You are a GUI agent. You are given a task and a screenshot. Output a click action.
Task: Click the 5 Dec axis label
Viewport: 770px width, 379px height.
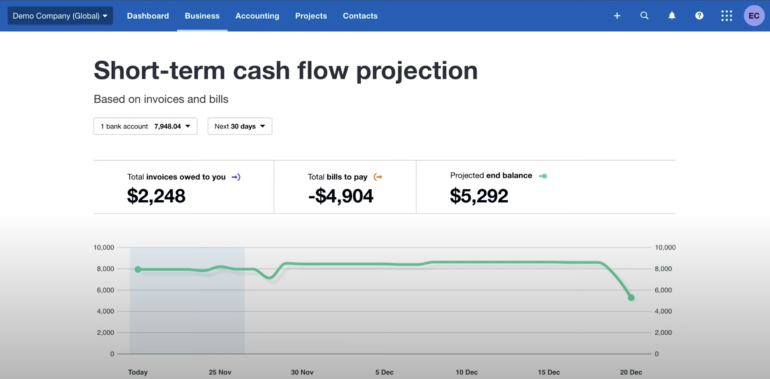tap(384, 372)
